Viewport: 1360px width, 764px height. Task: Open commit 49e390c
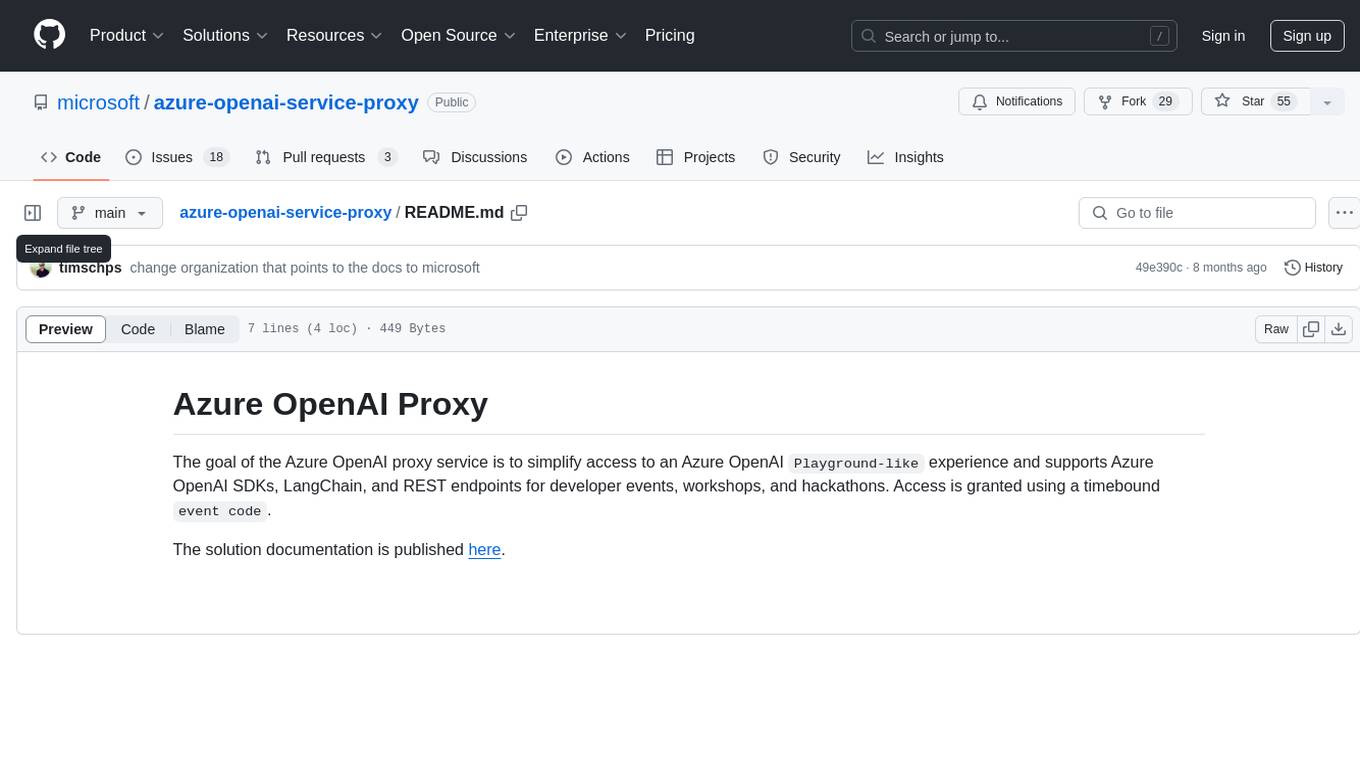pos(1159,268)
